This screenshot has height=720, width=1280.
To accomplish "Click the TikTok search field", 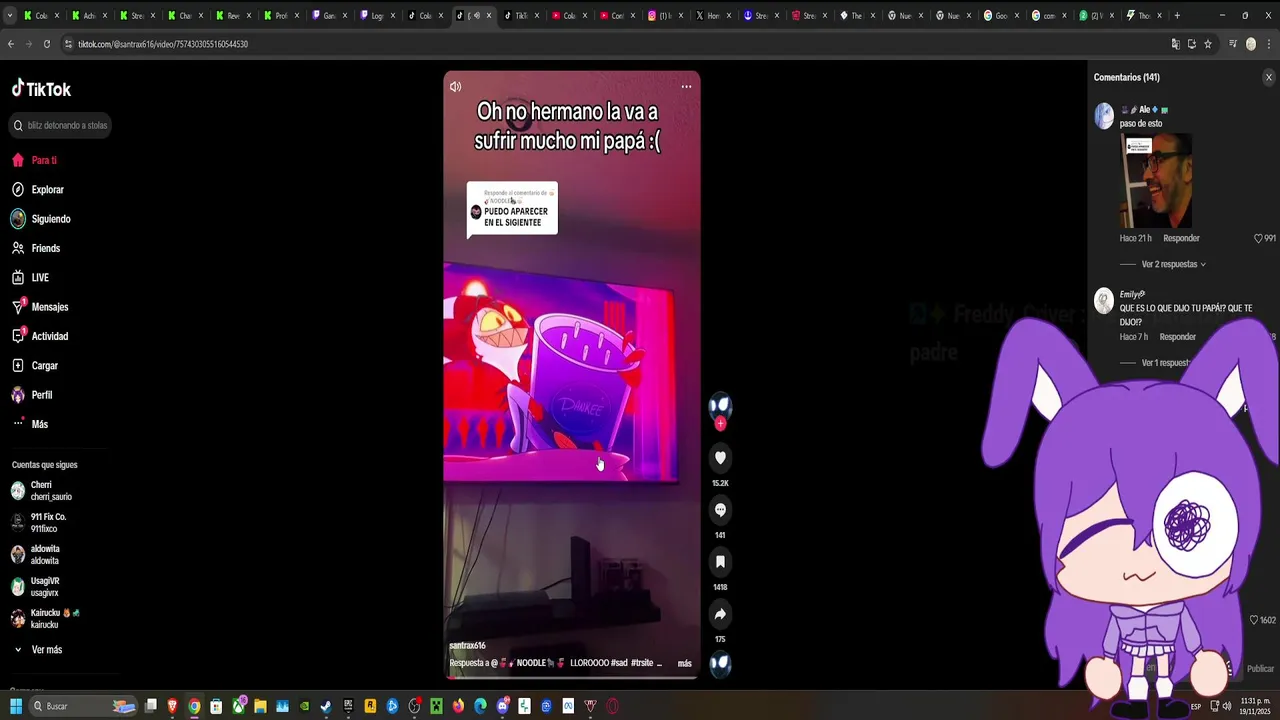I will (x=60, y=125).
